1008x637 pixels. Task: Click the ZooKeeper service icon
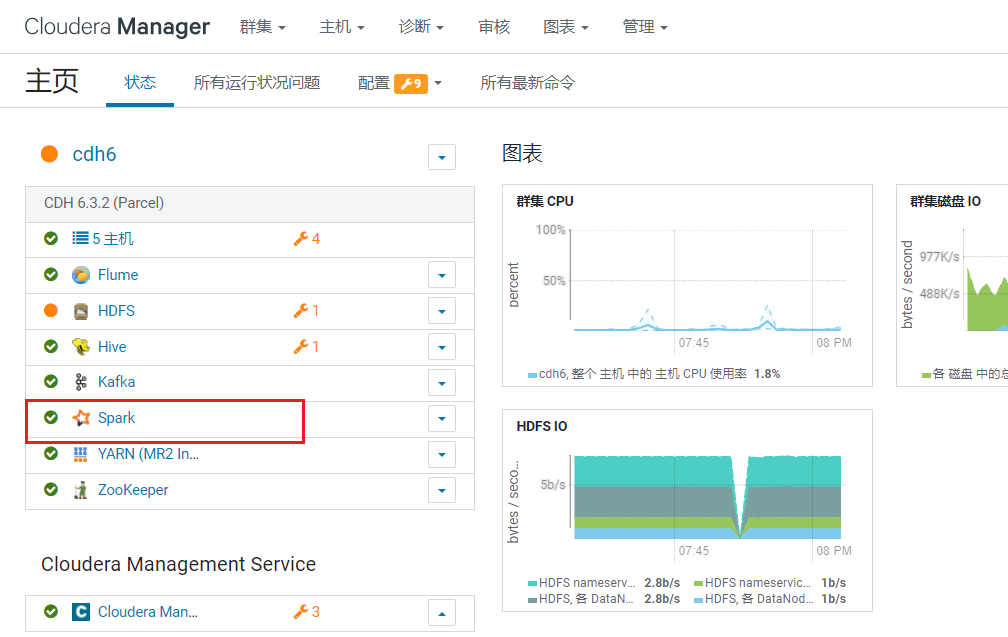pos(81,490)
